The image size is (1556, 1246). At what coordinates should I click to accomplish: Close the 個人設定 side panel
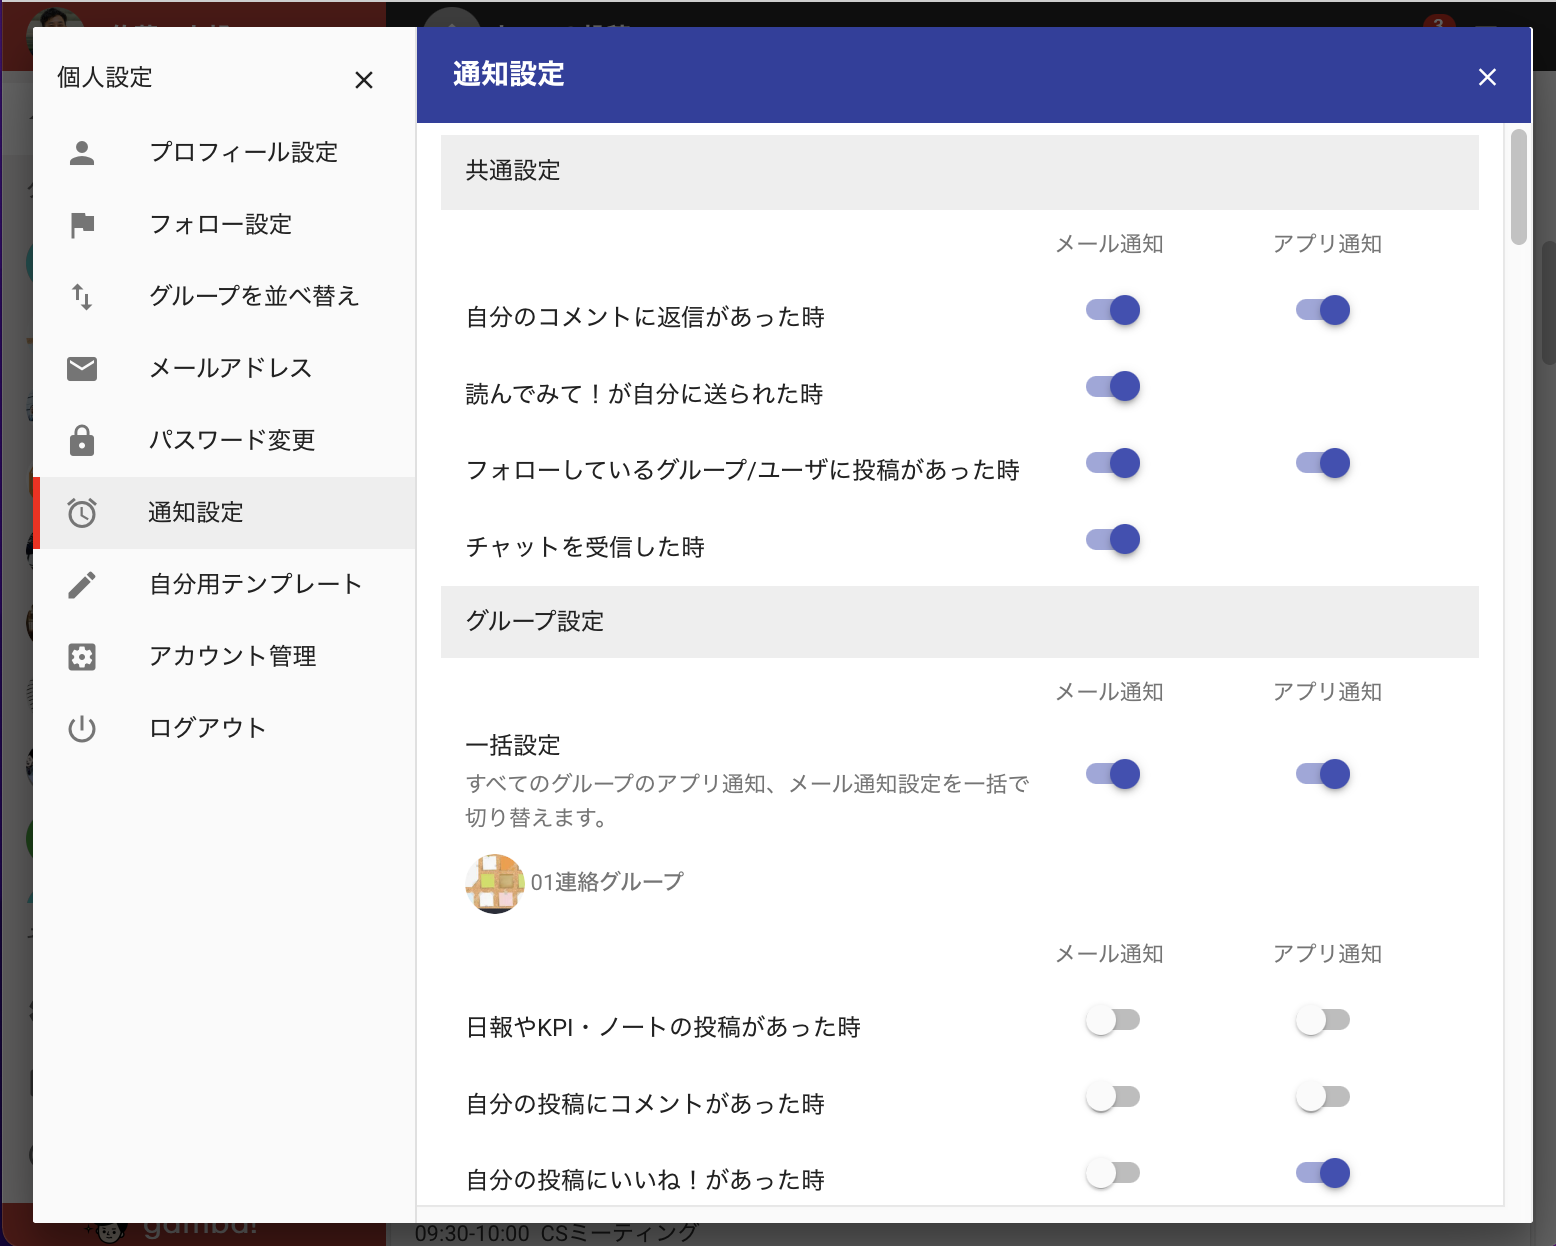pos(364,80)
